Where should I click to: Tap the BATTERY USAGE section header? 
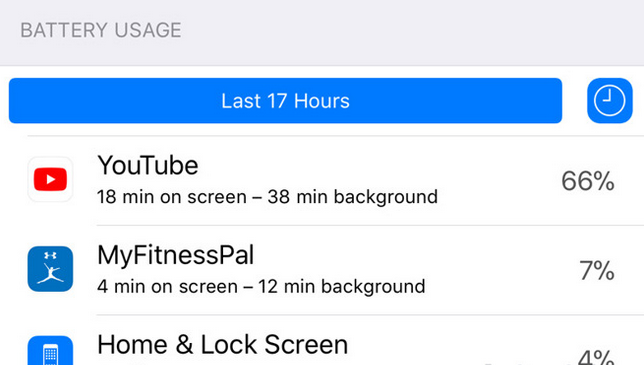[101, 30]
